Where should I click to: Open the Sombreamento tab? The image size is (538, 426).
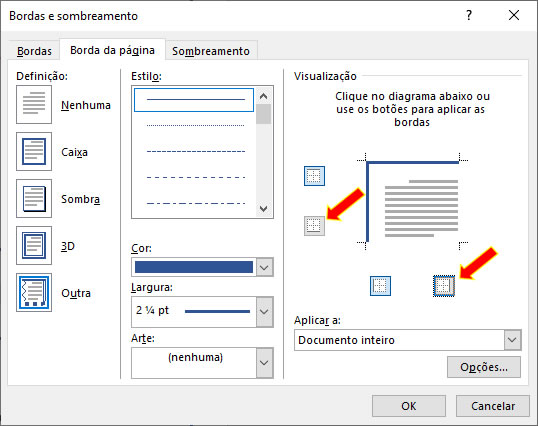[211, 51]
